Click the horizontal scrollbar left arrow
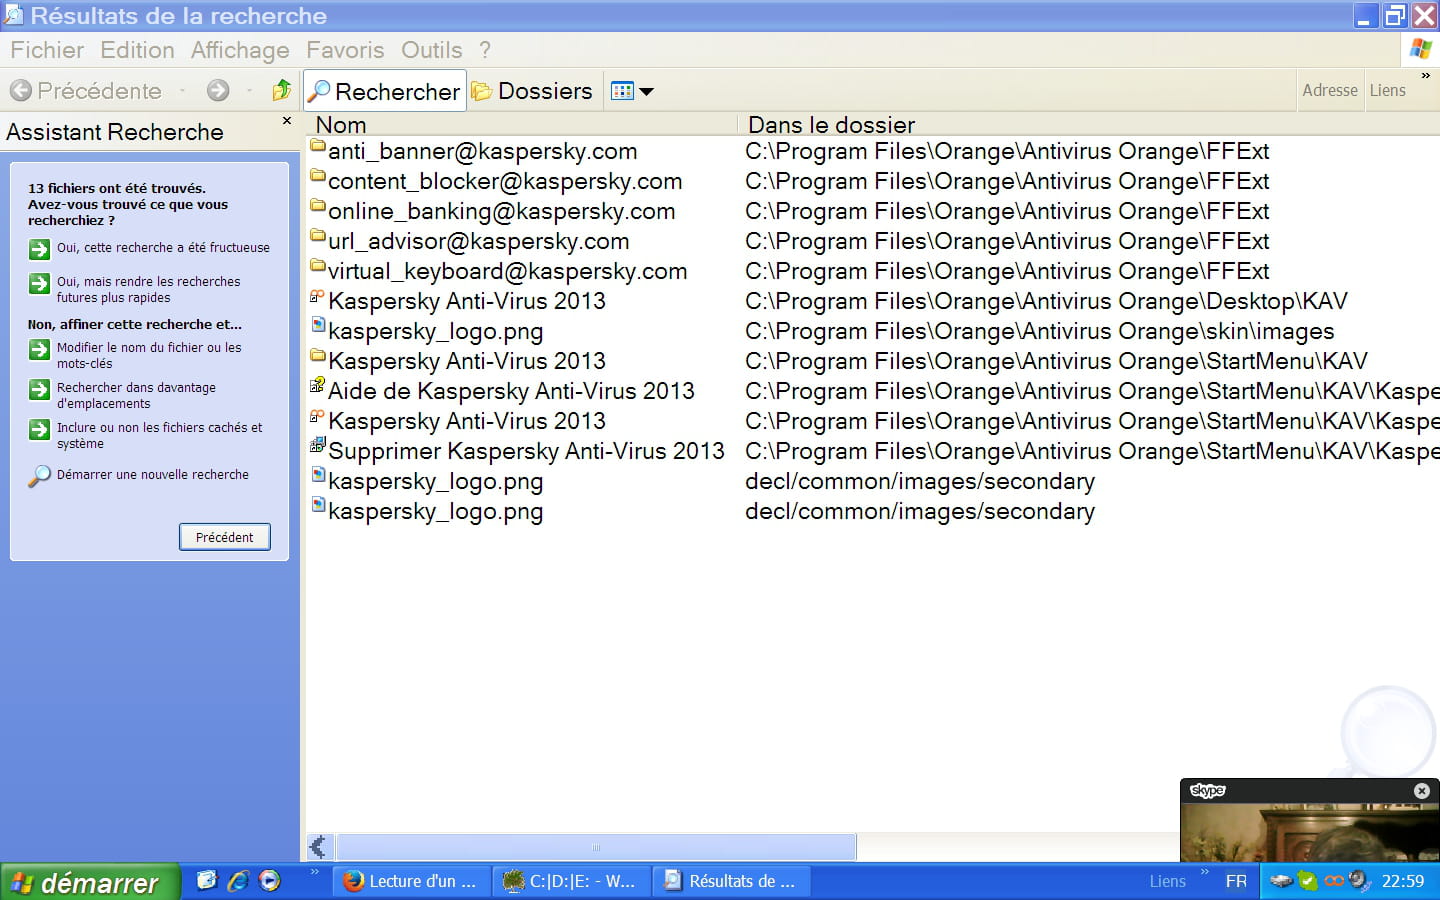The height and width of the screenshot is (900, 1440). pos(318,847)
